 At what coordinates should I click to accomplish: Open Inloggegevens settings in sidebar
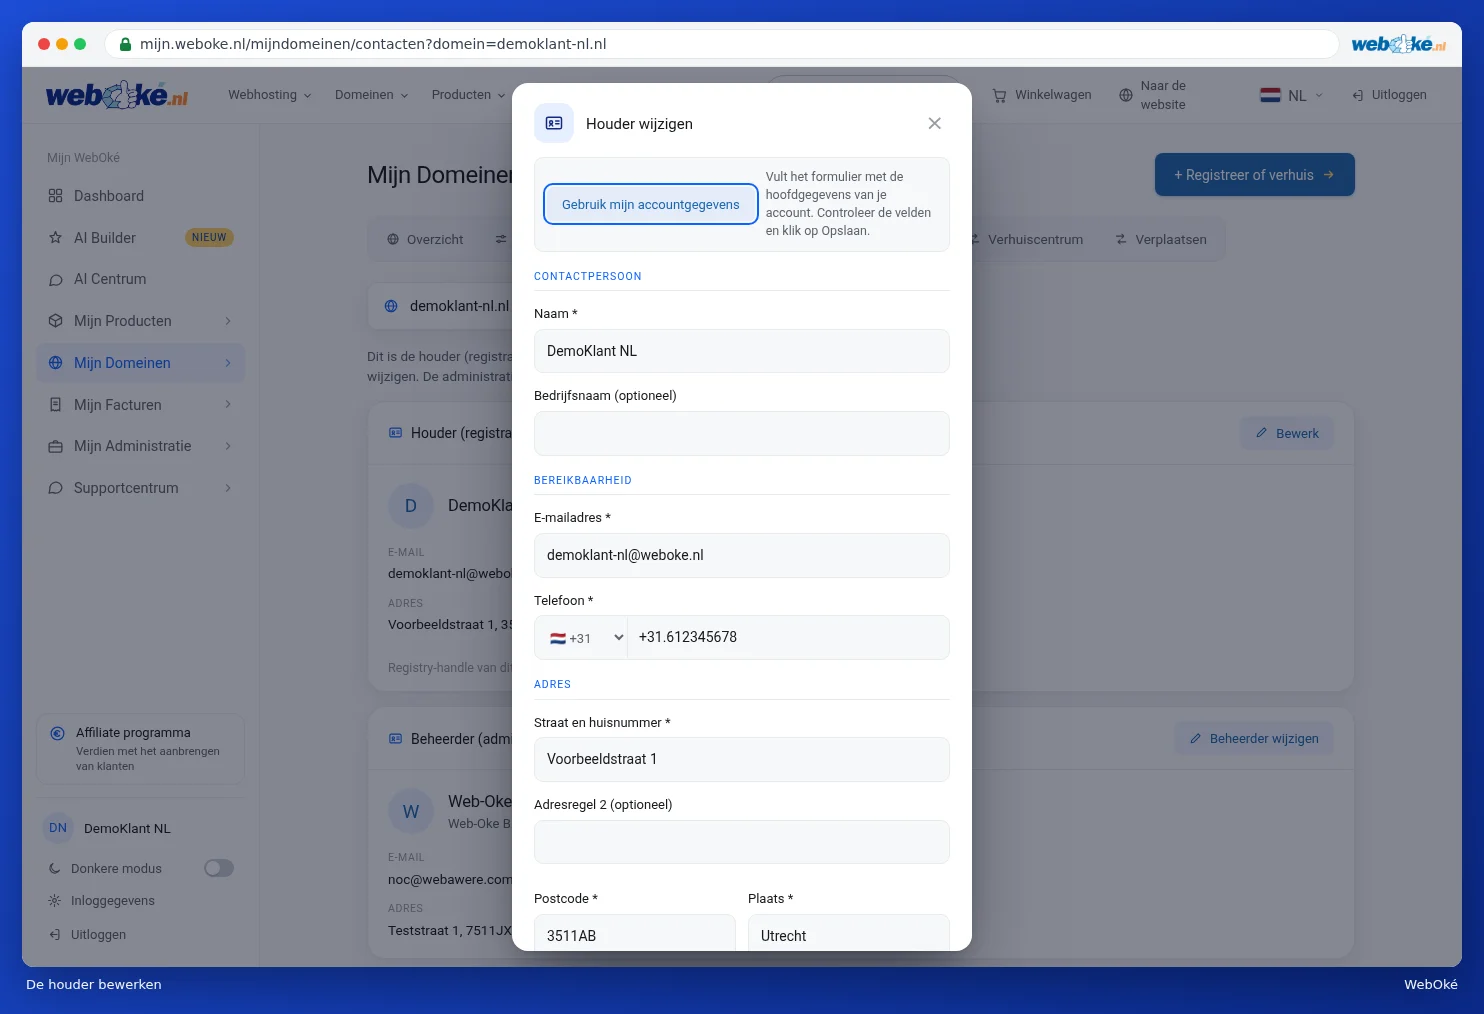102,901
